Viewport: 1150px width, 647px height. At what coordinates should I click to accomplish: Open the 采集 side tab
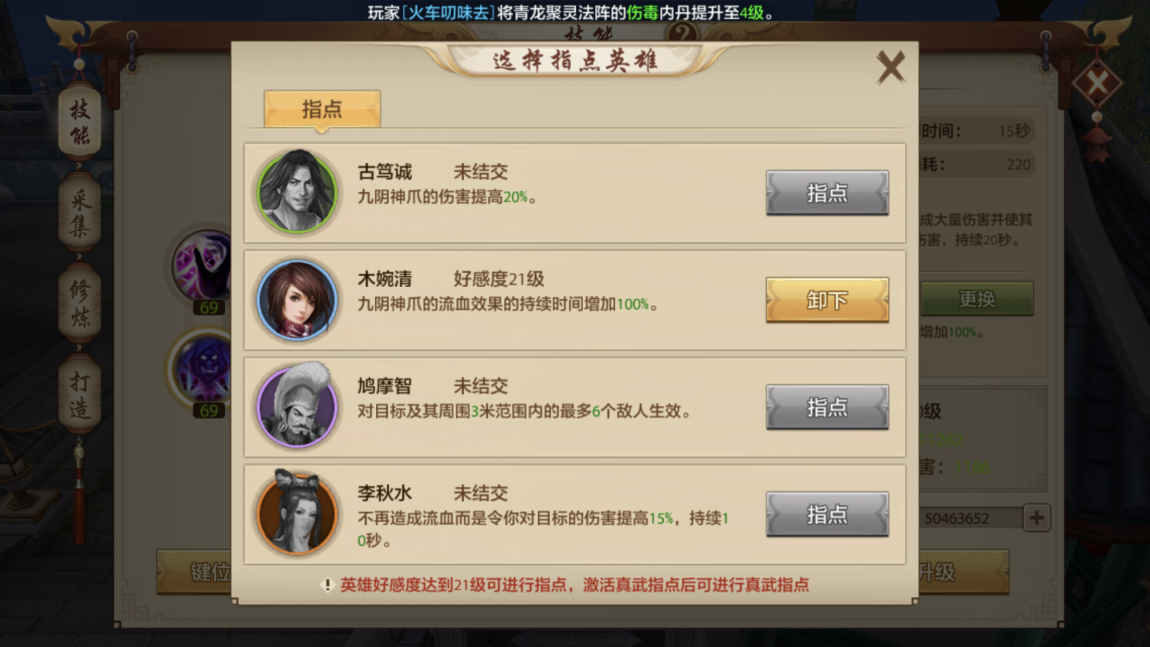pyautogui.click(x=80, y=212)
